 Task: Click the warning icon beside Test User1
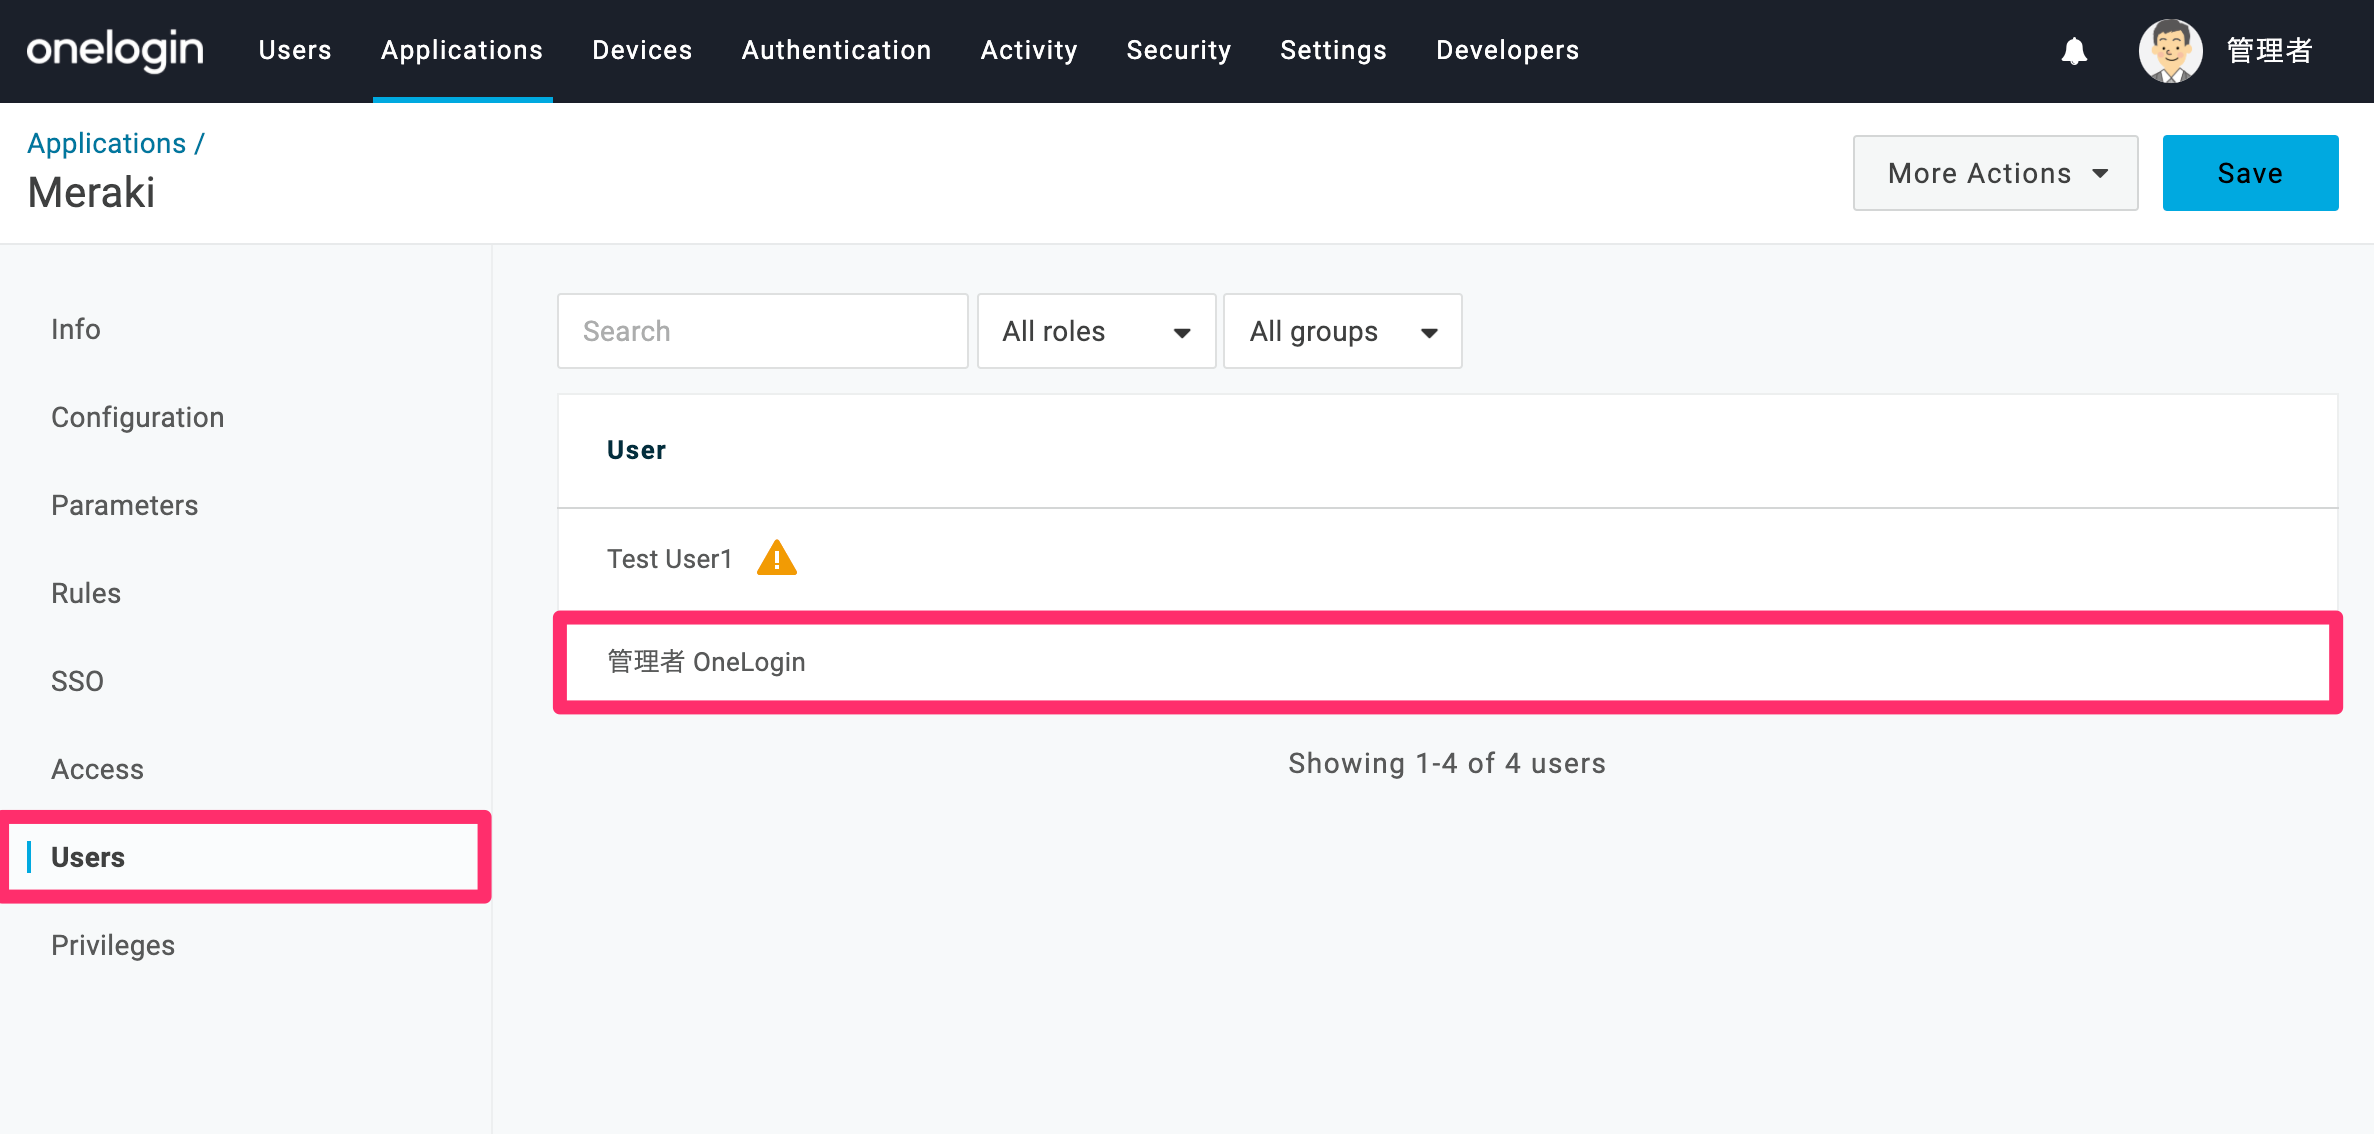(x=776, y=558)
